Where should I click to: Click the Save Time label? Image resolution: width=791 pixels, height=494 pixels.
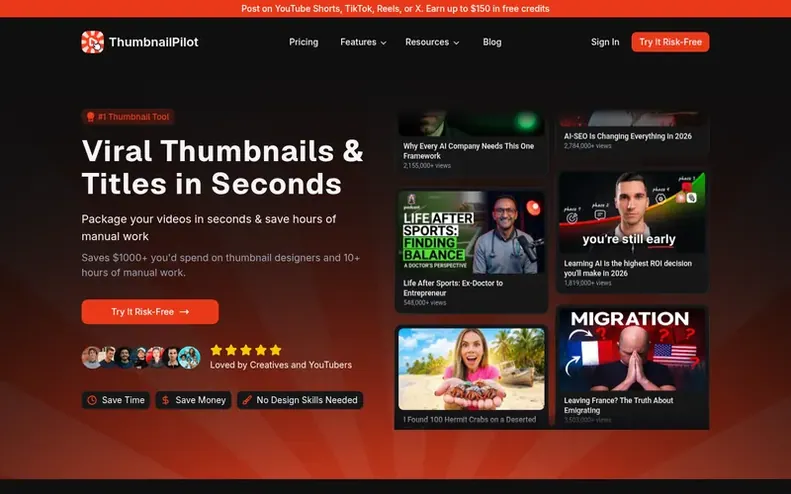coord(123,400)
